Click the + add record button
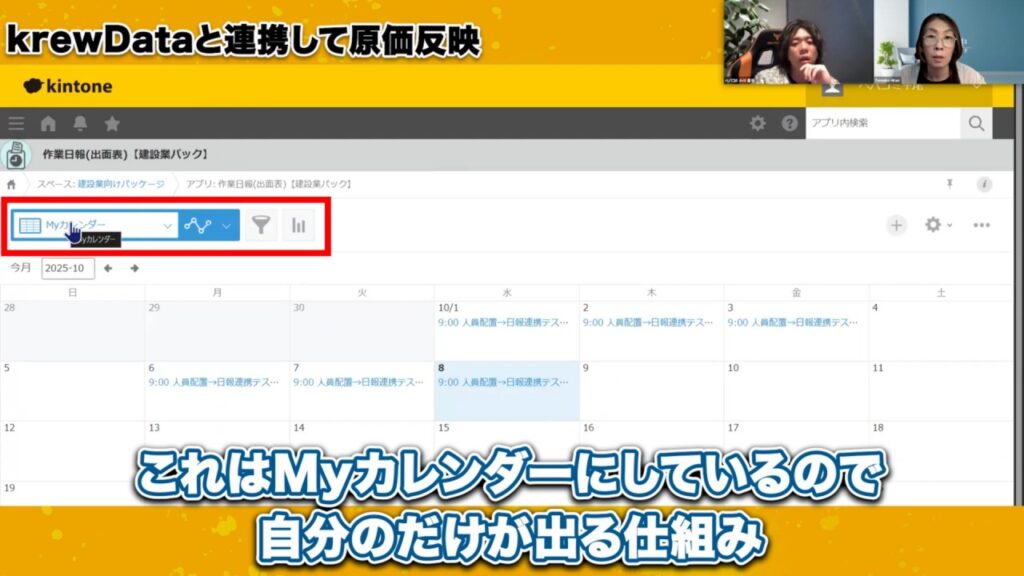The height and width of the screenshot is (576, 1024). coord(897,226)
